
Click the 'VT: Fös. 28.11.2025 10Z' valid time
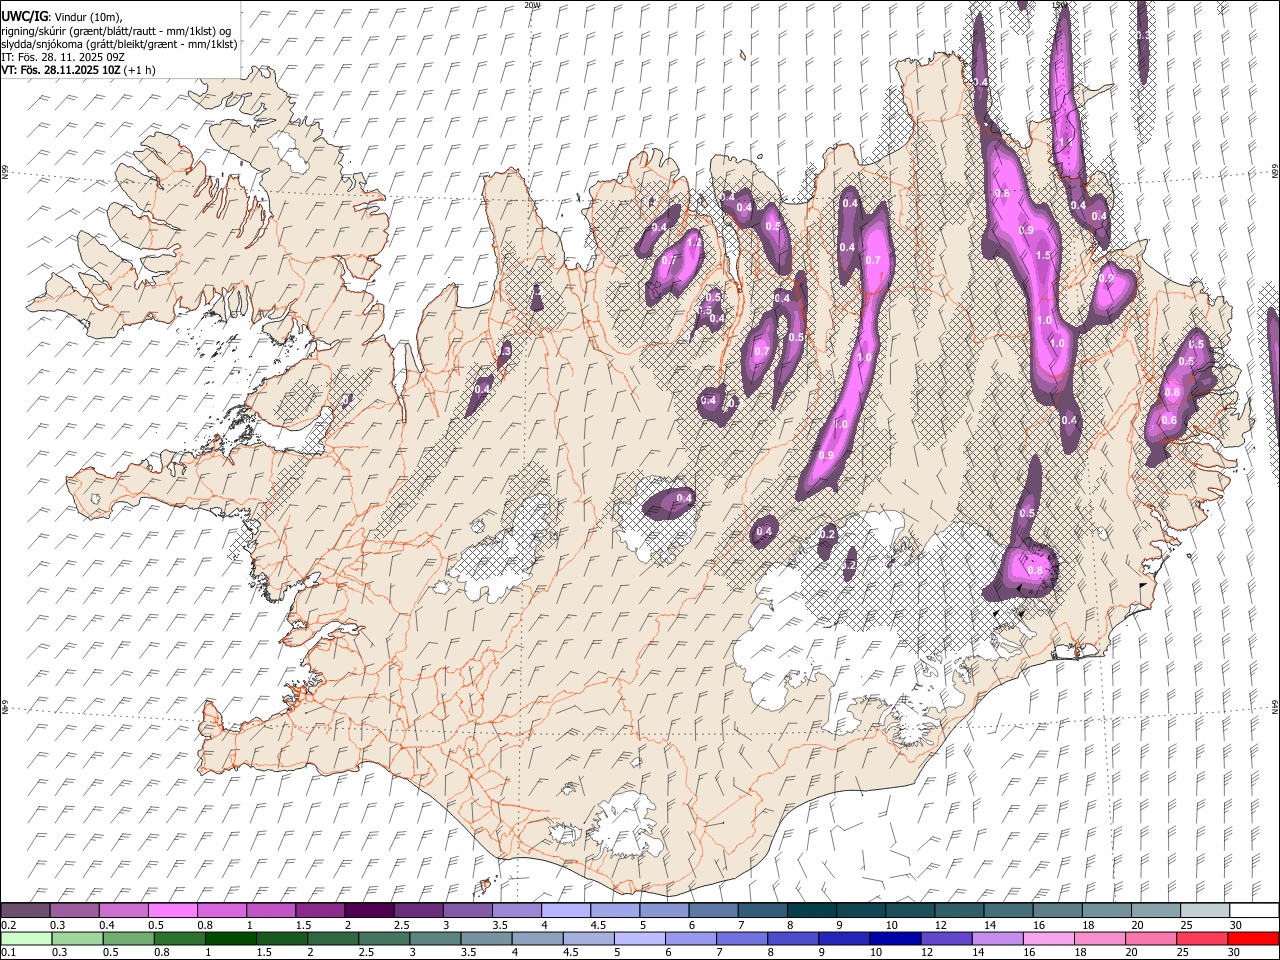coord(60,70)
